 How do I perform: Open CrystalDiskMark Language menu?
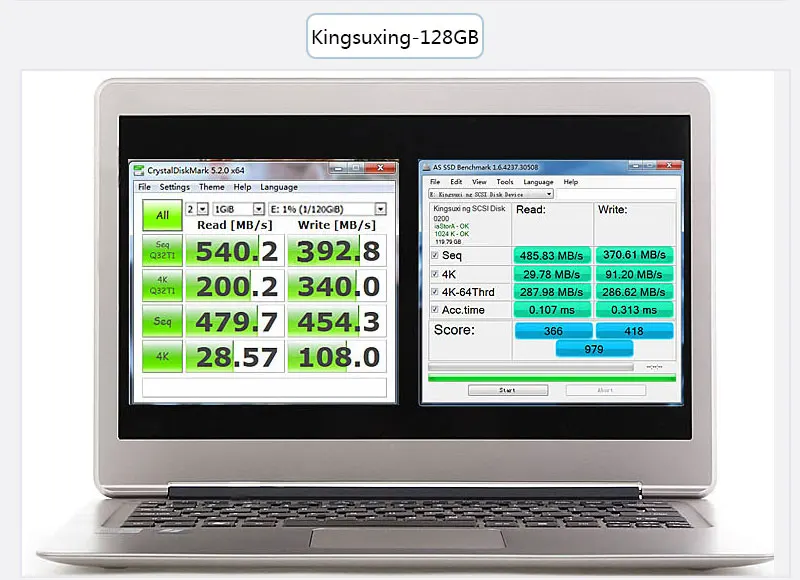click(x=279, y=187)
